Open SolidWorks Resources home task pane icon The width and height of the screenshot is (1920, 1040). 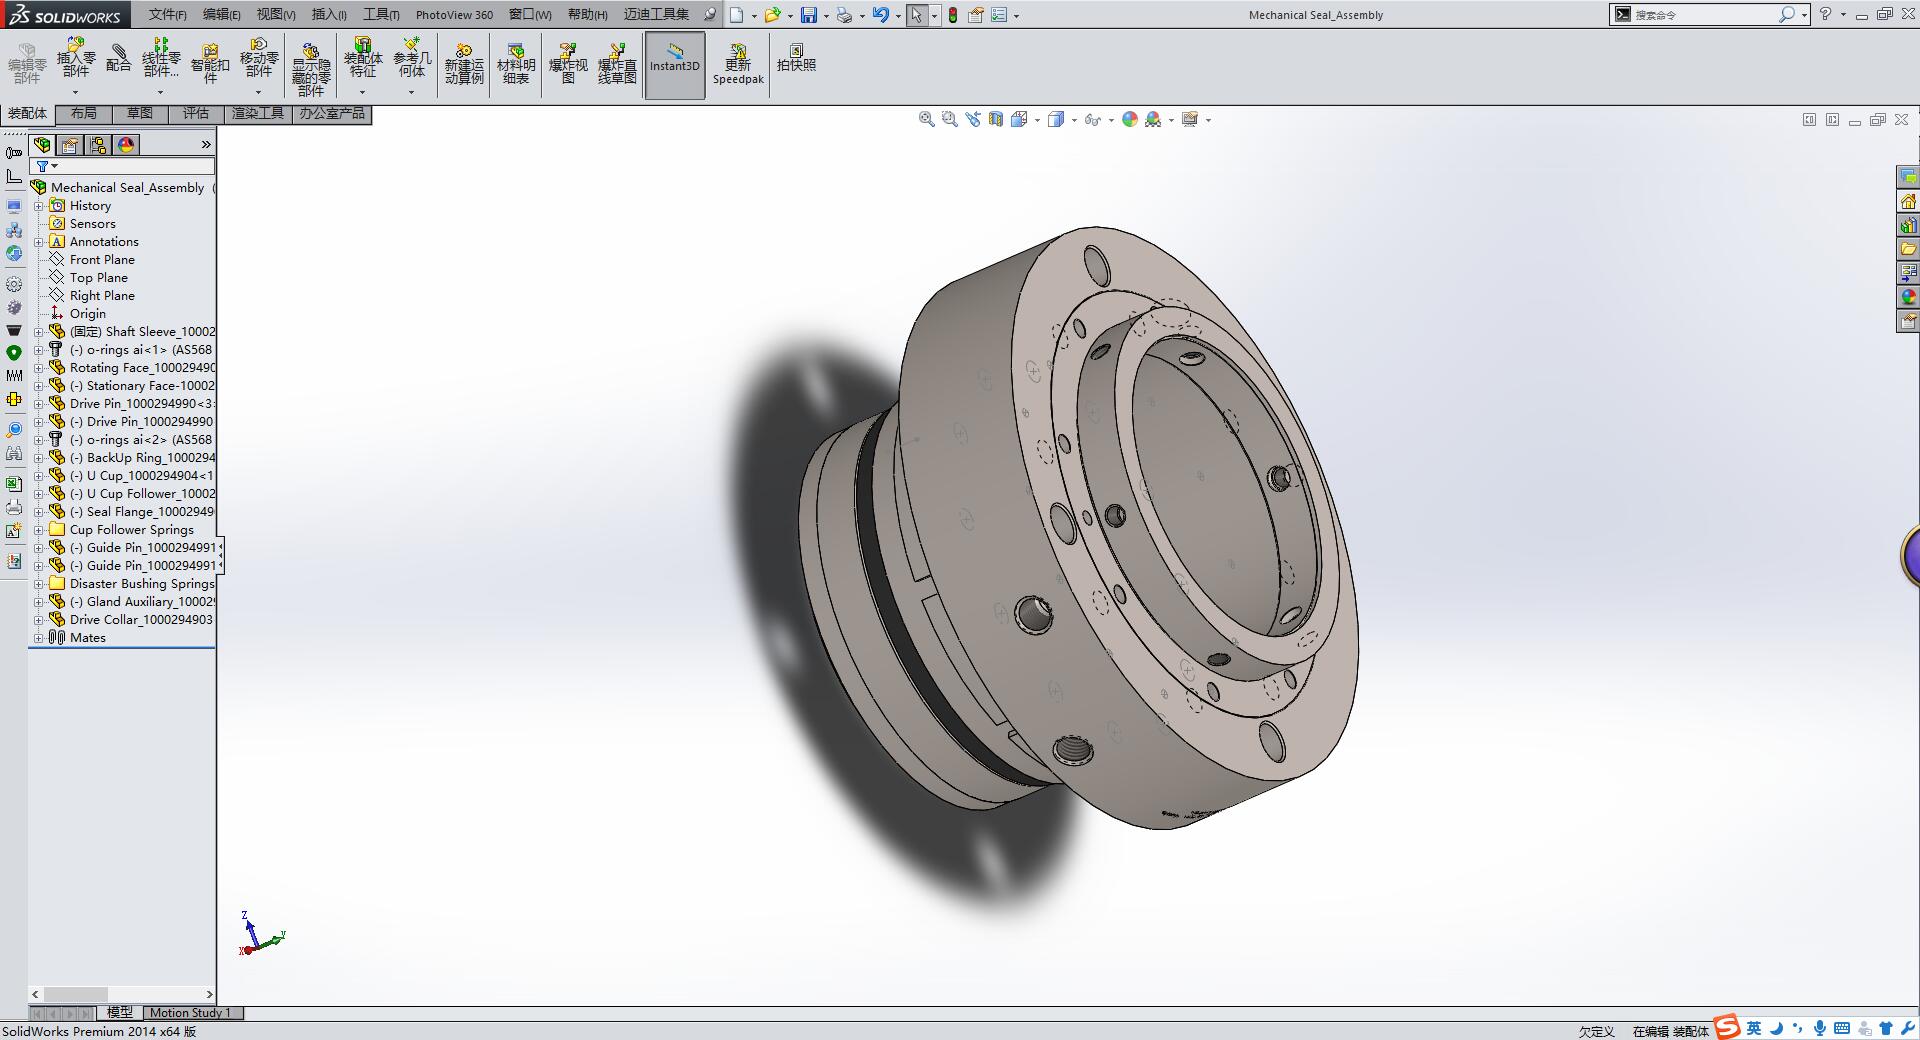tap(1908, 201)
